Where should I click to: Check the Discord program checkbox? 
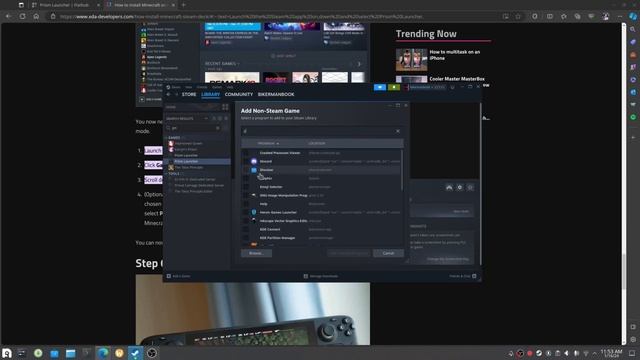coord(245,161)
